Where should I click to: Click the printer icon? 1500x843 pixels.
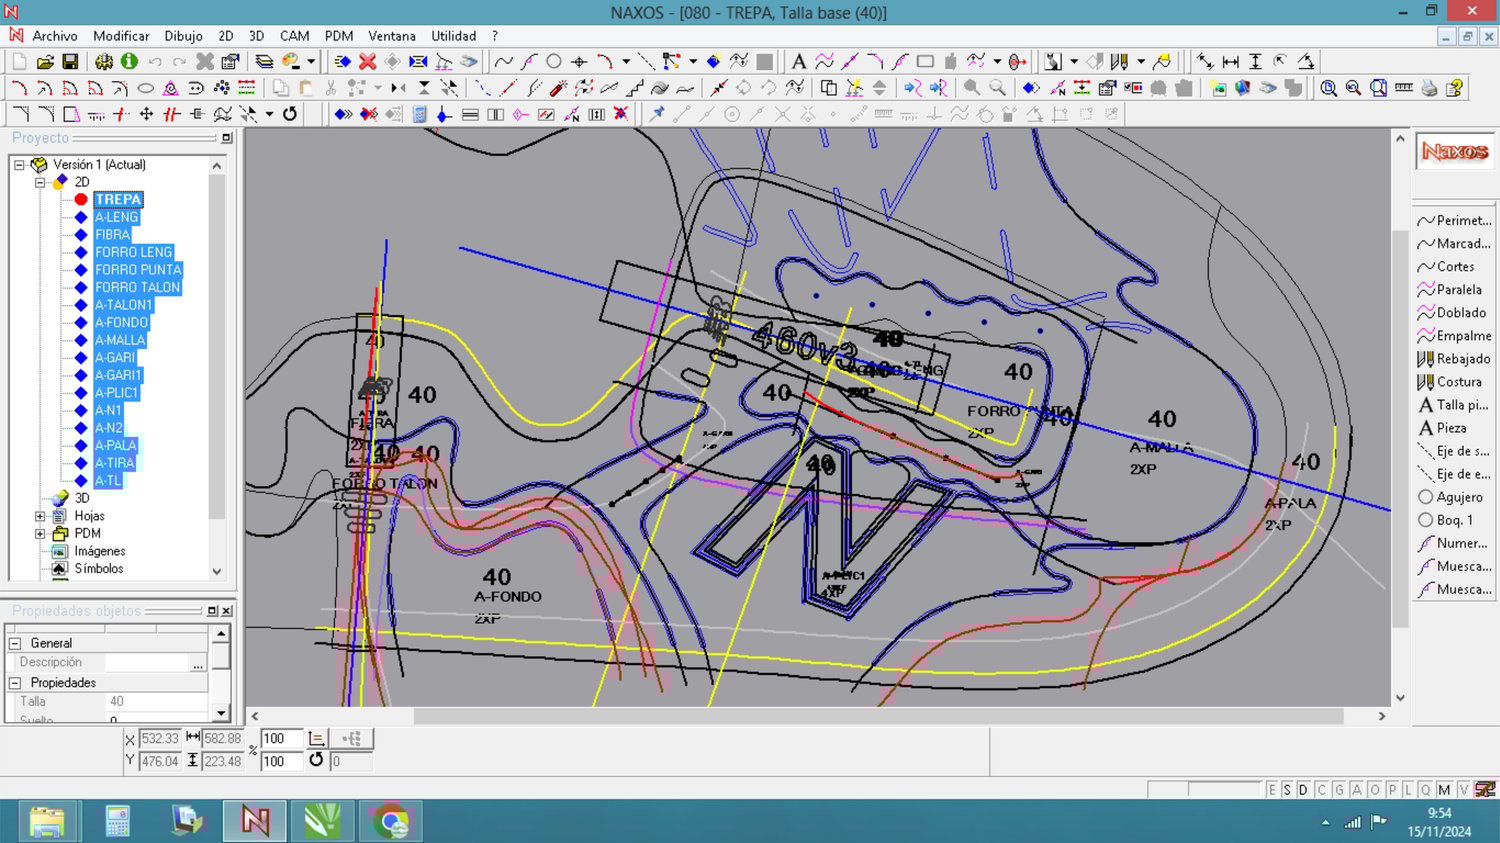tap(1429, 88)
